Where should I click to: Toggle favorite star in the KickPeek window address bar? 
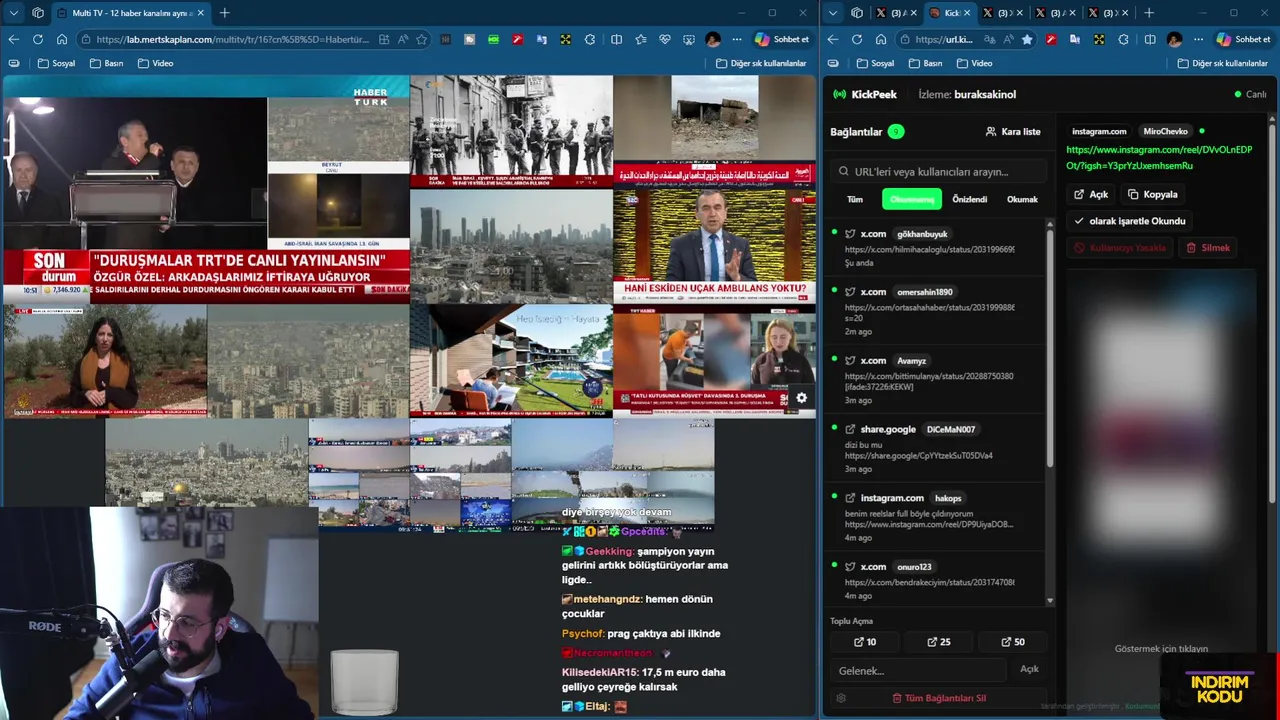tap(1026, 39)
